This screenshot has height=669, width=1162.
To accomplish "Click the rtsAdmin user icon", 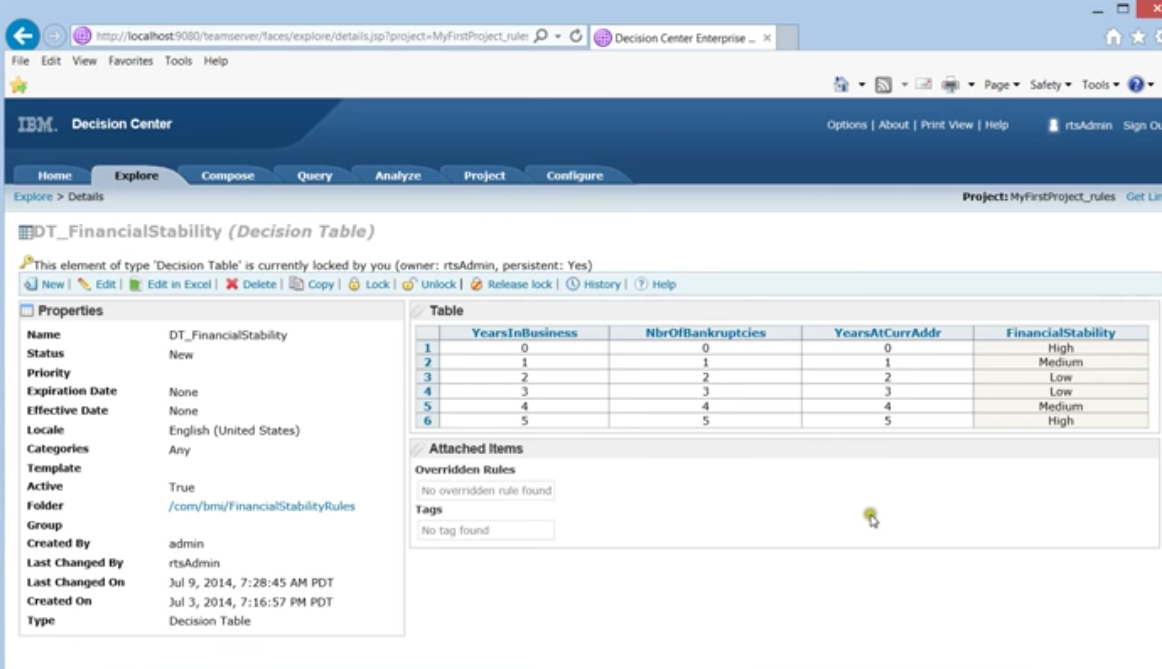I will pos(1053,125).
